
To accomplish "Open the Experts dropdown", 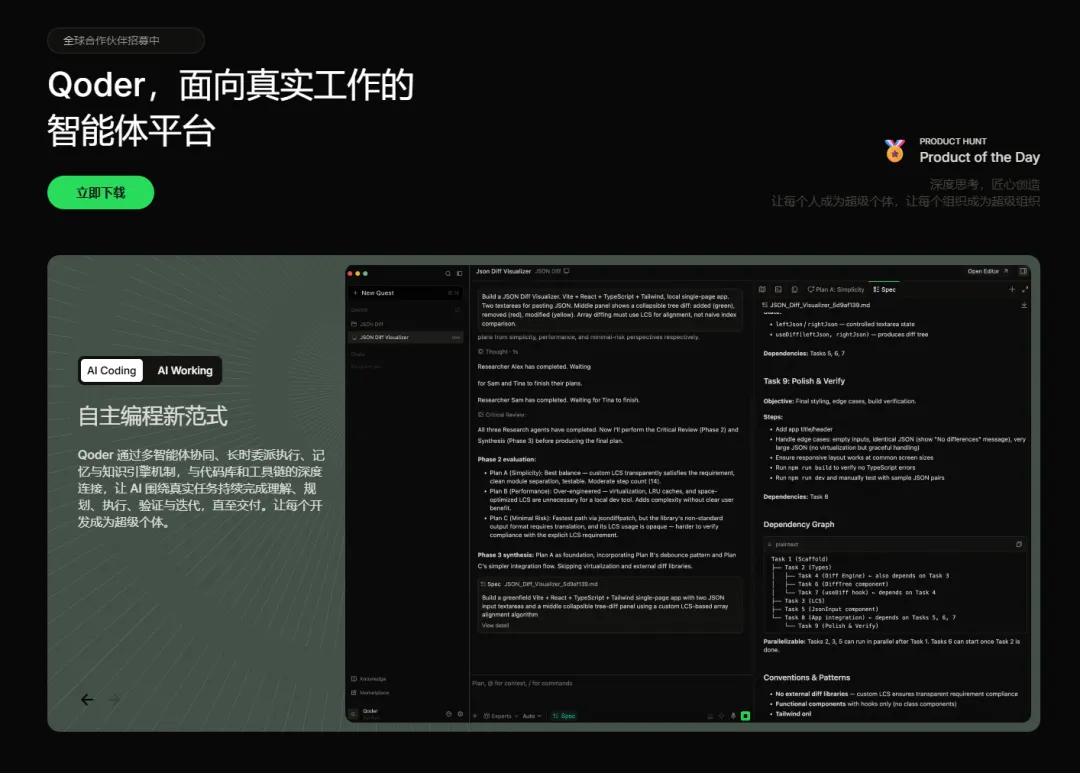I will pos(501,716).
